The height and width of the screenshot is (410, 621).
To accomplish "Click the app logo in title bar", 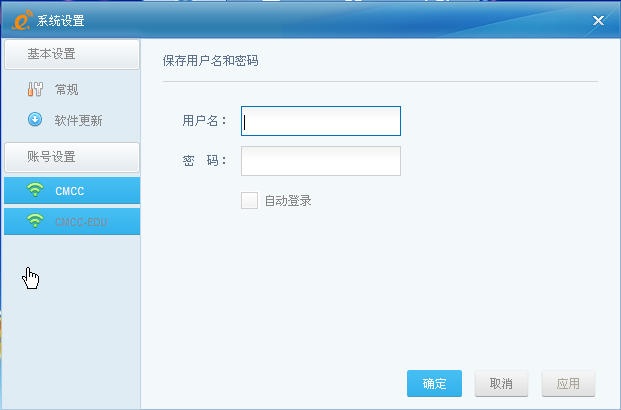I will point(24,20).
